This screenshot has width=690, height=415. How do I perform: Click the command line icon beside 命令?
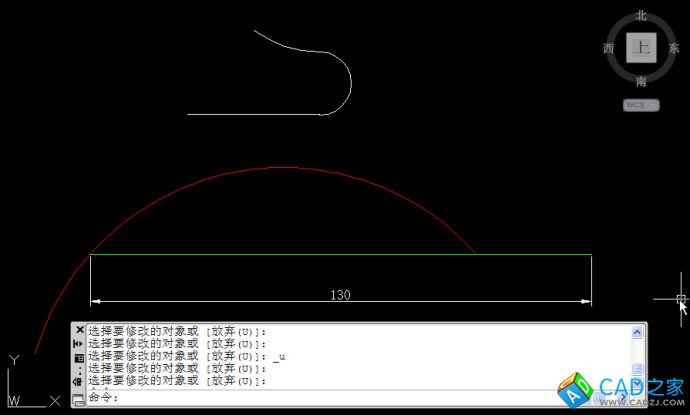pyautogui.click(x=79, y=399)
